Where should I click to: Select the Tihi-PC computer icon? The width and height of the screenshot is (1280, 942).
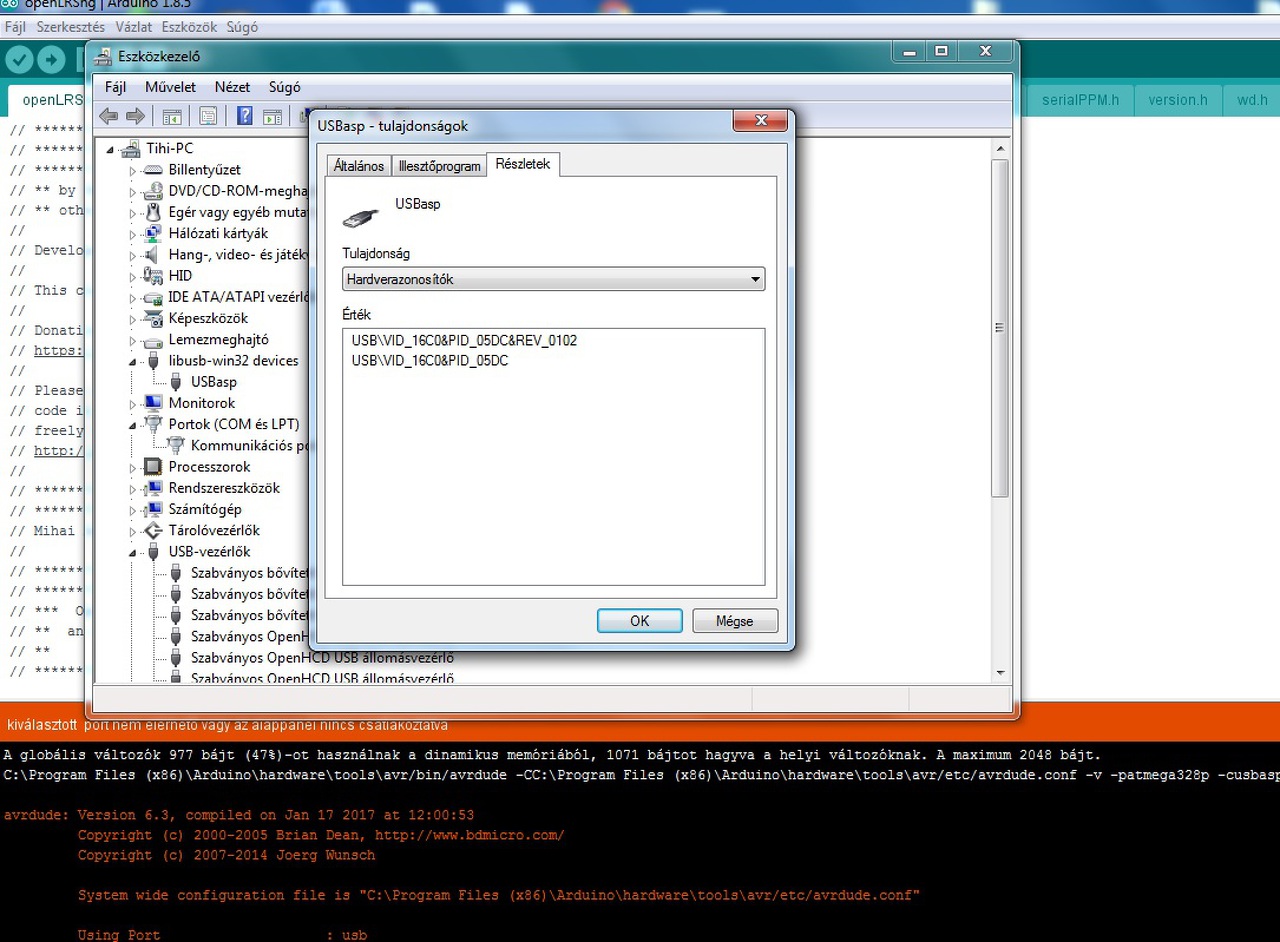[x=130, y=149]
